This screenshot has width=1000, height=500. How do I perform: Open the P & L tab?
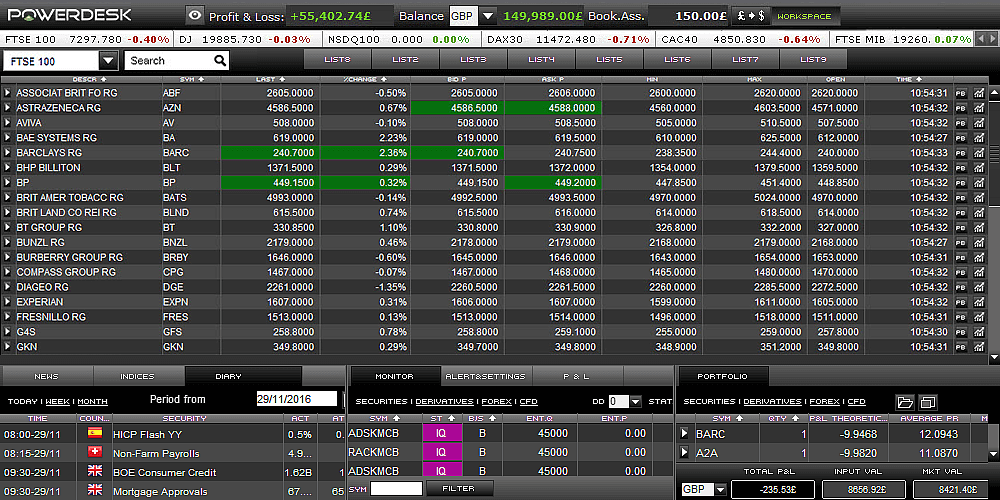pos(577,376)
